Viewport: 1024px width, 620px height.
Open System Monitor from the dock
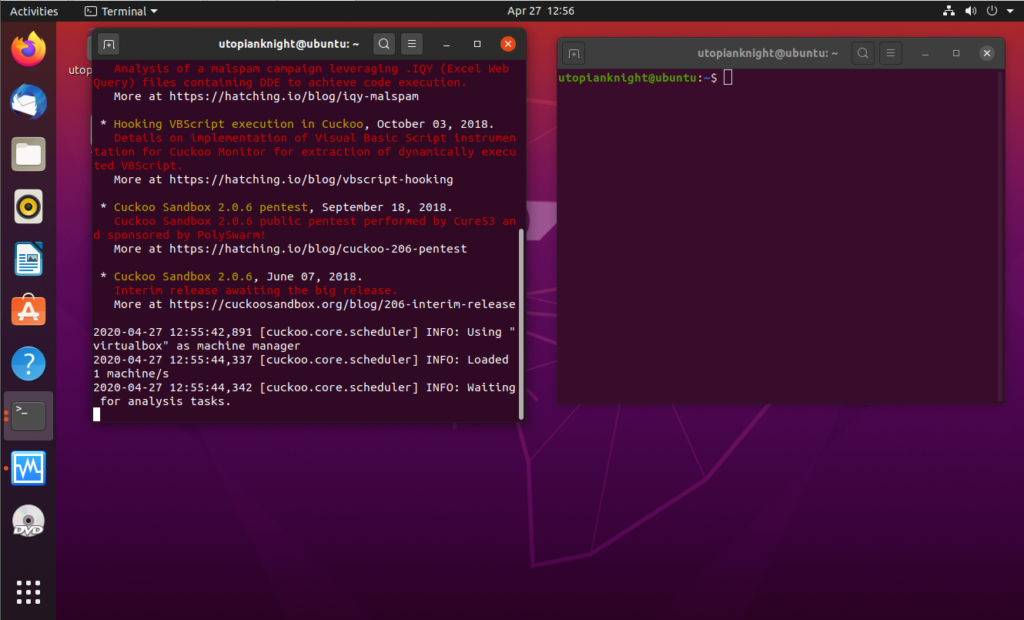click(x=27, y=468)
